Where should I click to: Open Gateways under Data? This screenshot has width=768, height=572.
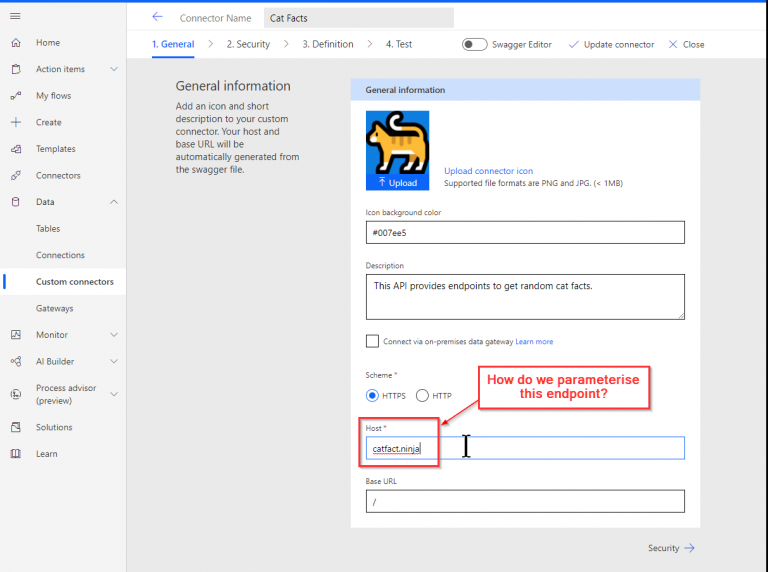(x=54, y=308)
